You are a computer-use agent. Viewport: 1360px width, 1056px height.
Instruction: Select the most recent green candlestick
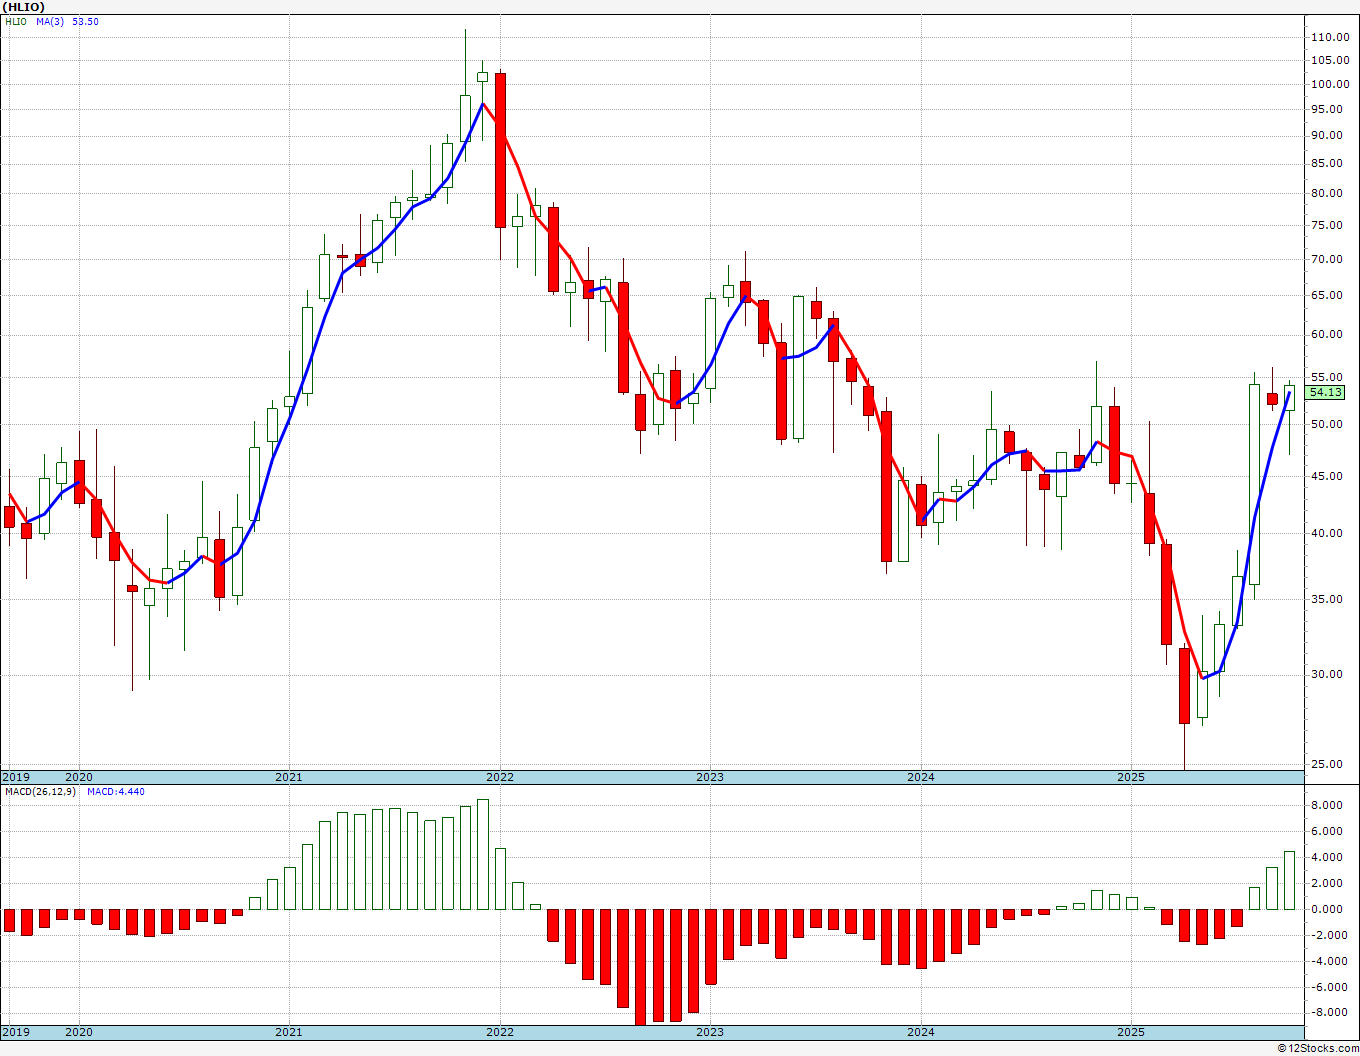click(x=1290, y=398)
